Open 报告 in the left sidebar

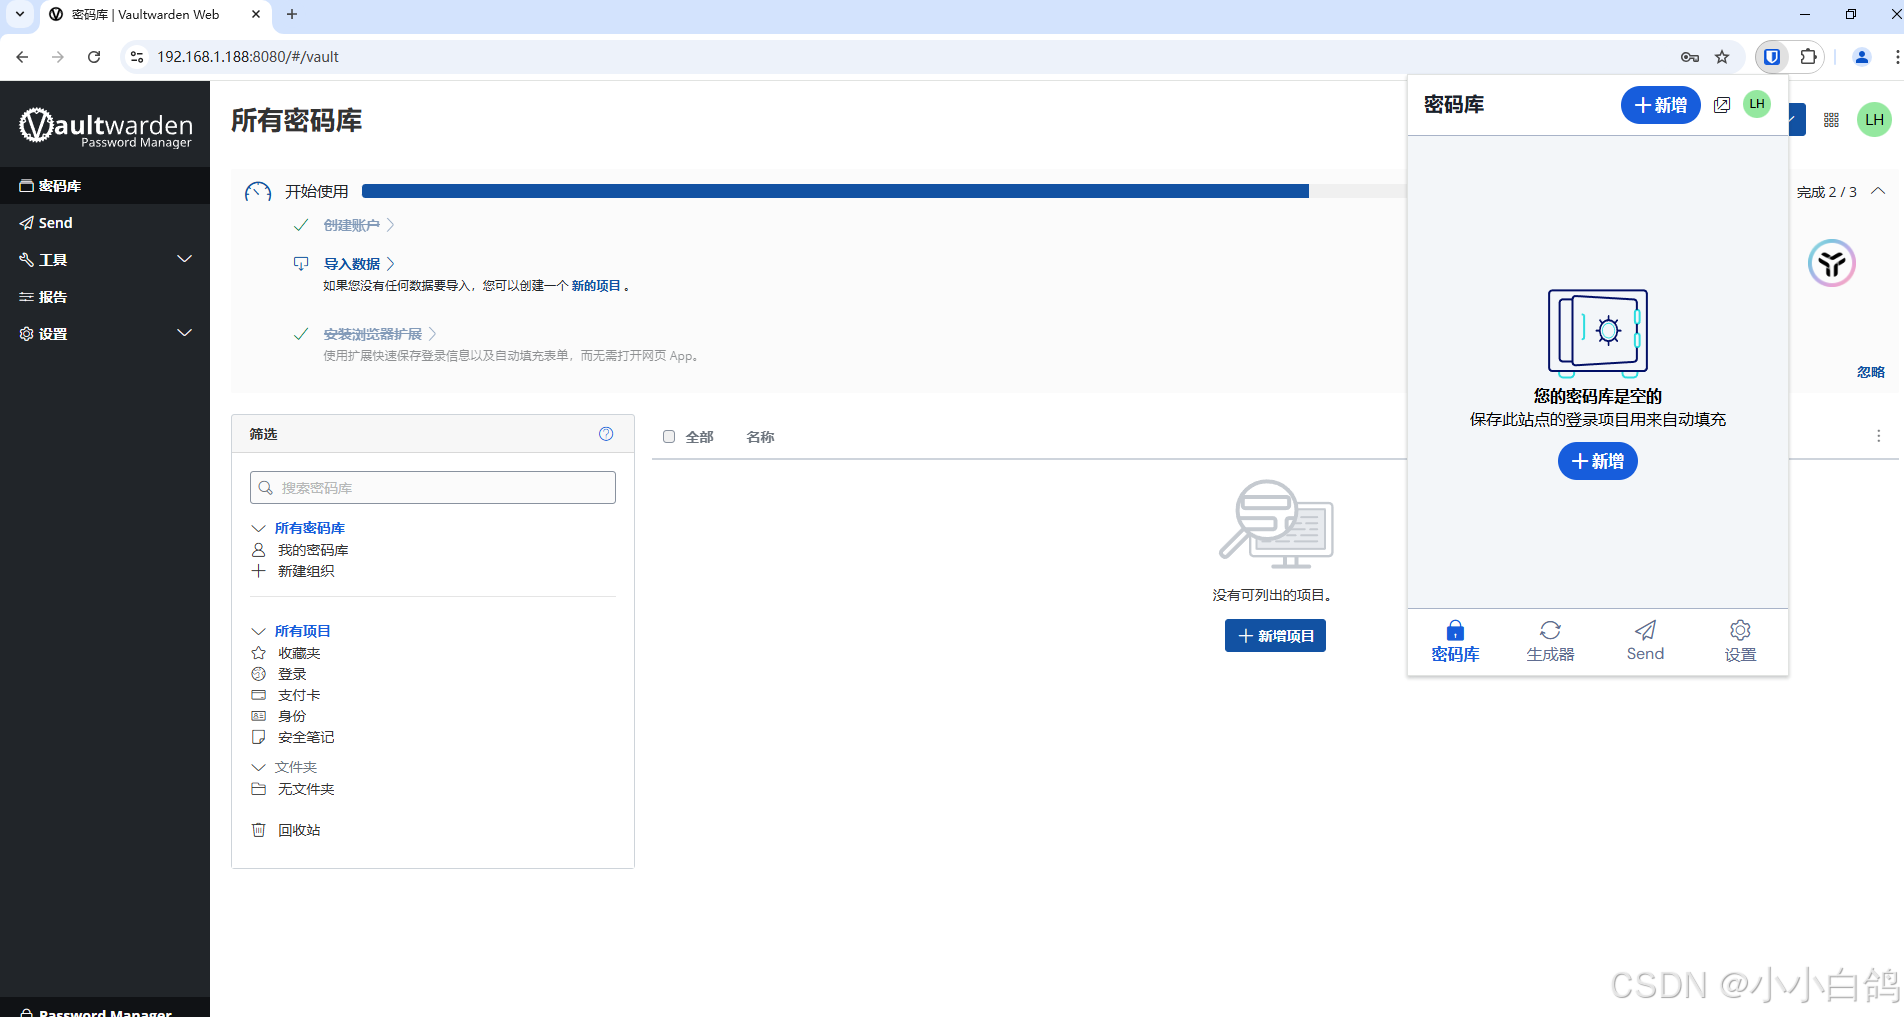[53, 297]
